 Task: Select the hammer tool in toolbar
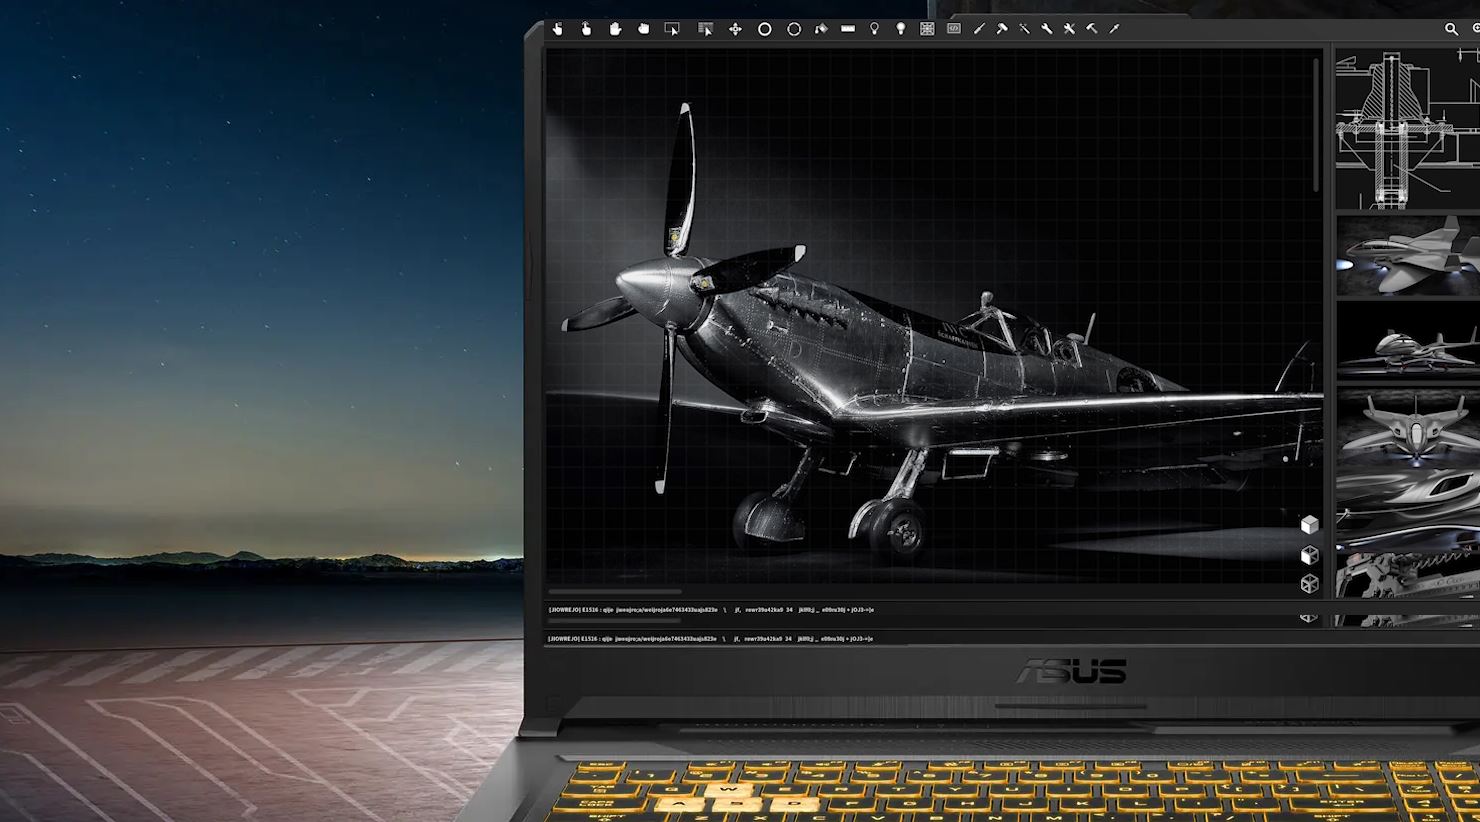point(1001,29)
